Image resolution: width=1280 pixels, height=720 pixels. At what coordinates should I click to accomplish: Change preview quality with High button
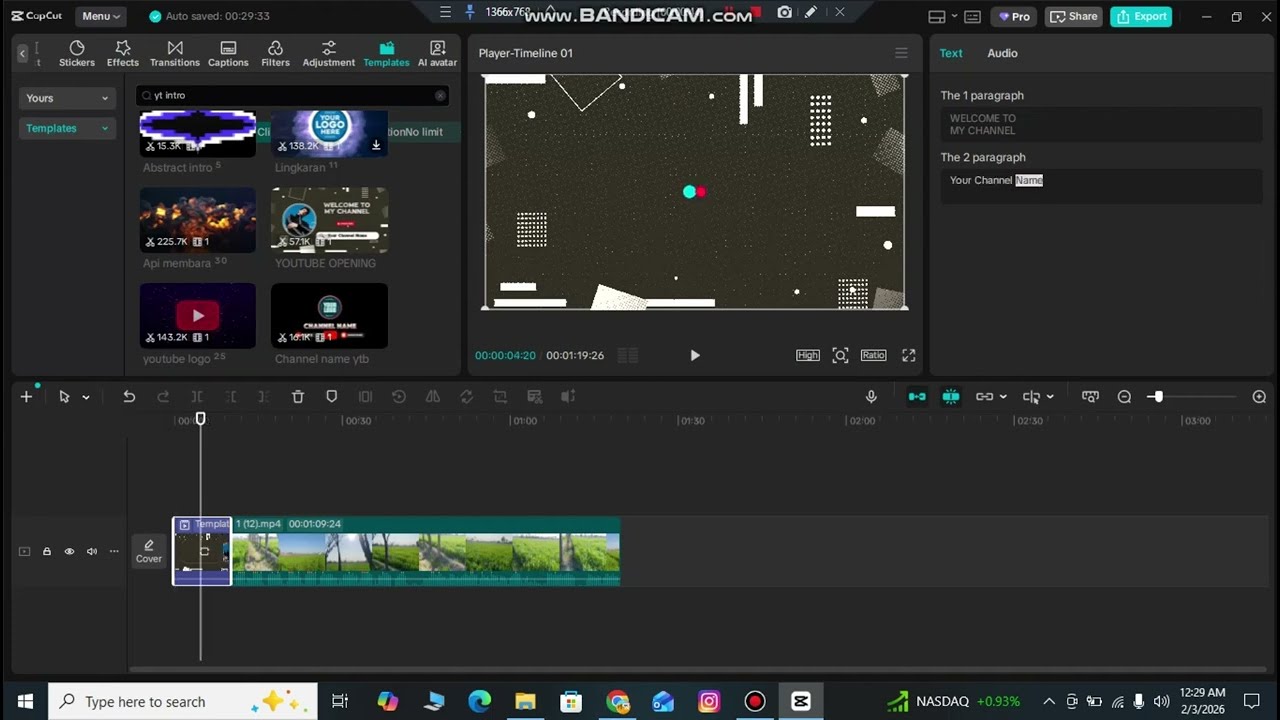click(808, 355)
